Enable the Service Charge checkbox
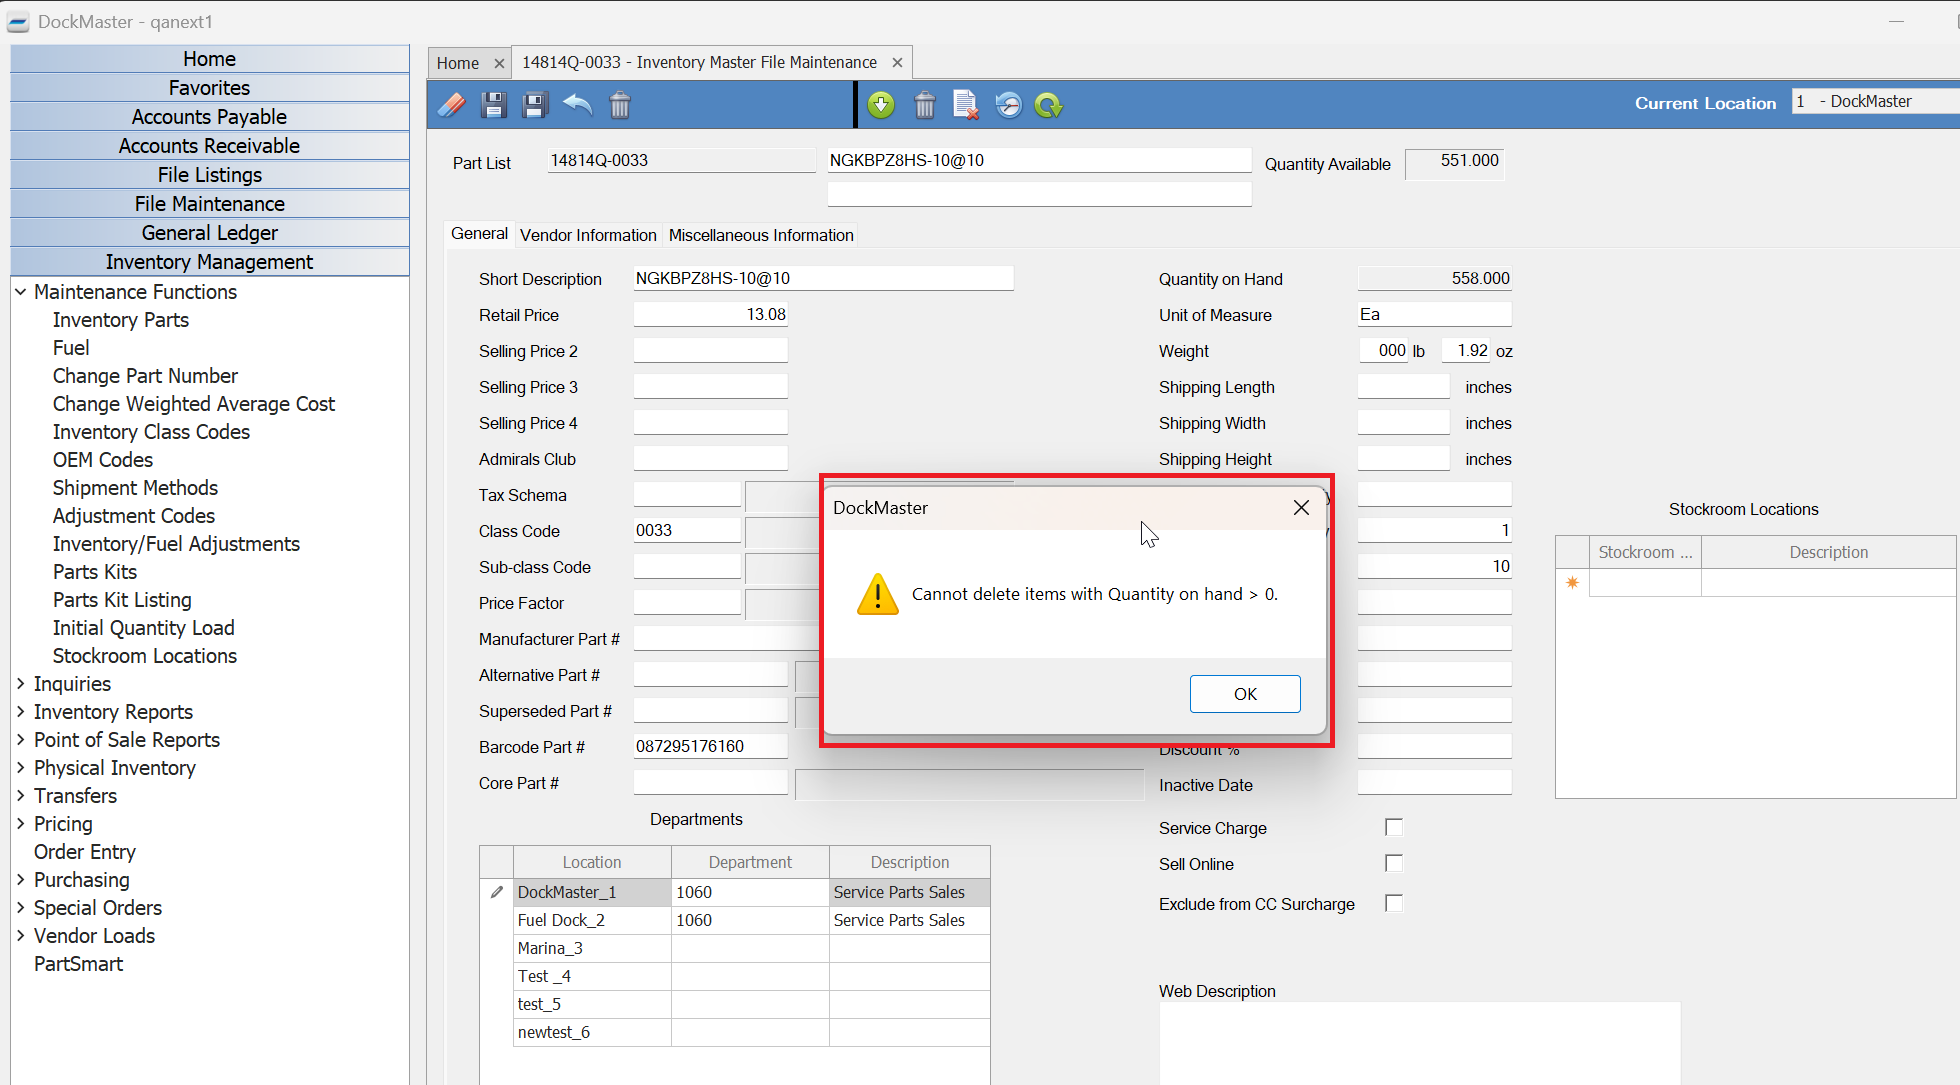Image resolution: width=1960 pixels, height=1085 pixels. point(1394,827)
